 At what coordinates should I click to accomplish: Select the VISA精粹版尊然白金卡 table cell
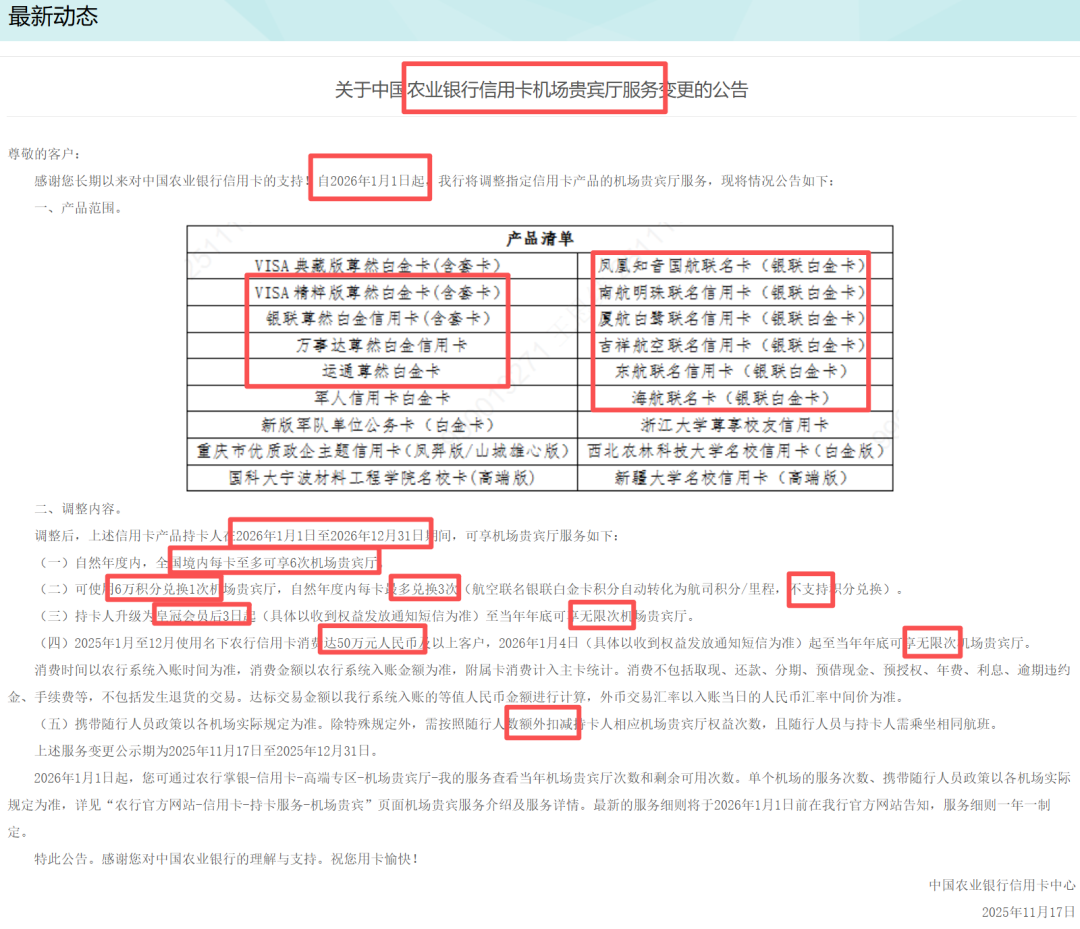(x=382, y=292)
